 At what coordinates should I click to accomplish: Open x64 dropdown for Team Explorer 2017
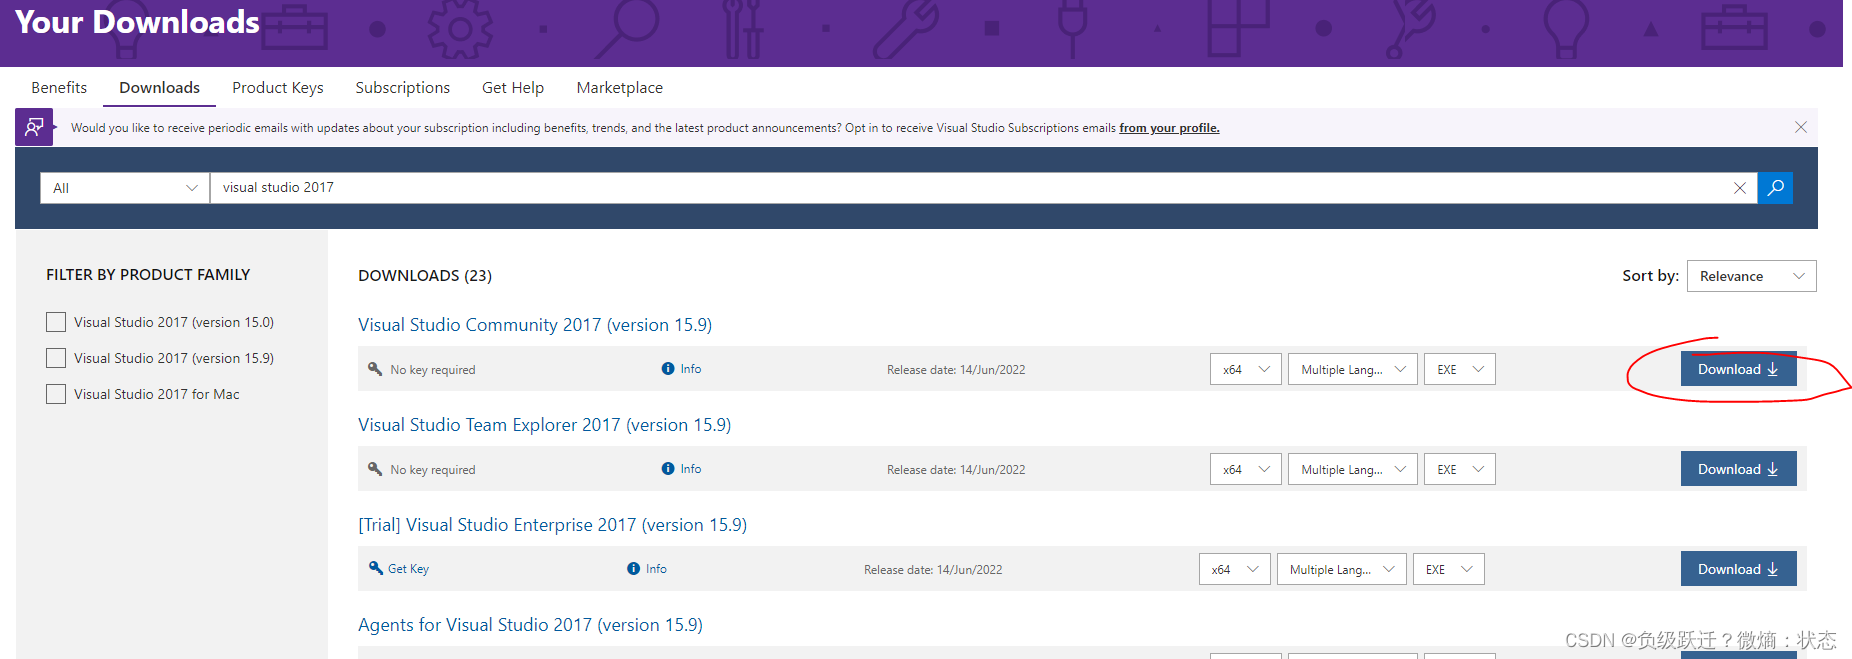(x=1245, y=469)
